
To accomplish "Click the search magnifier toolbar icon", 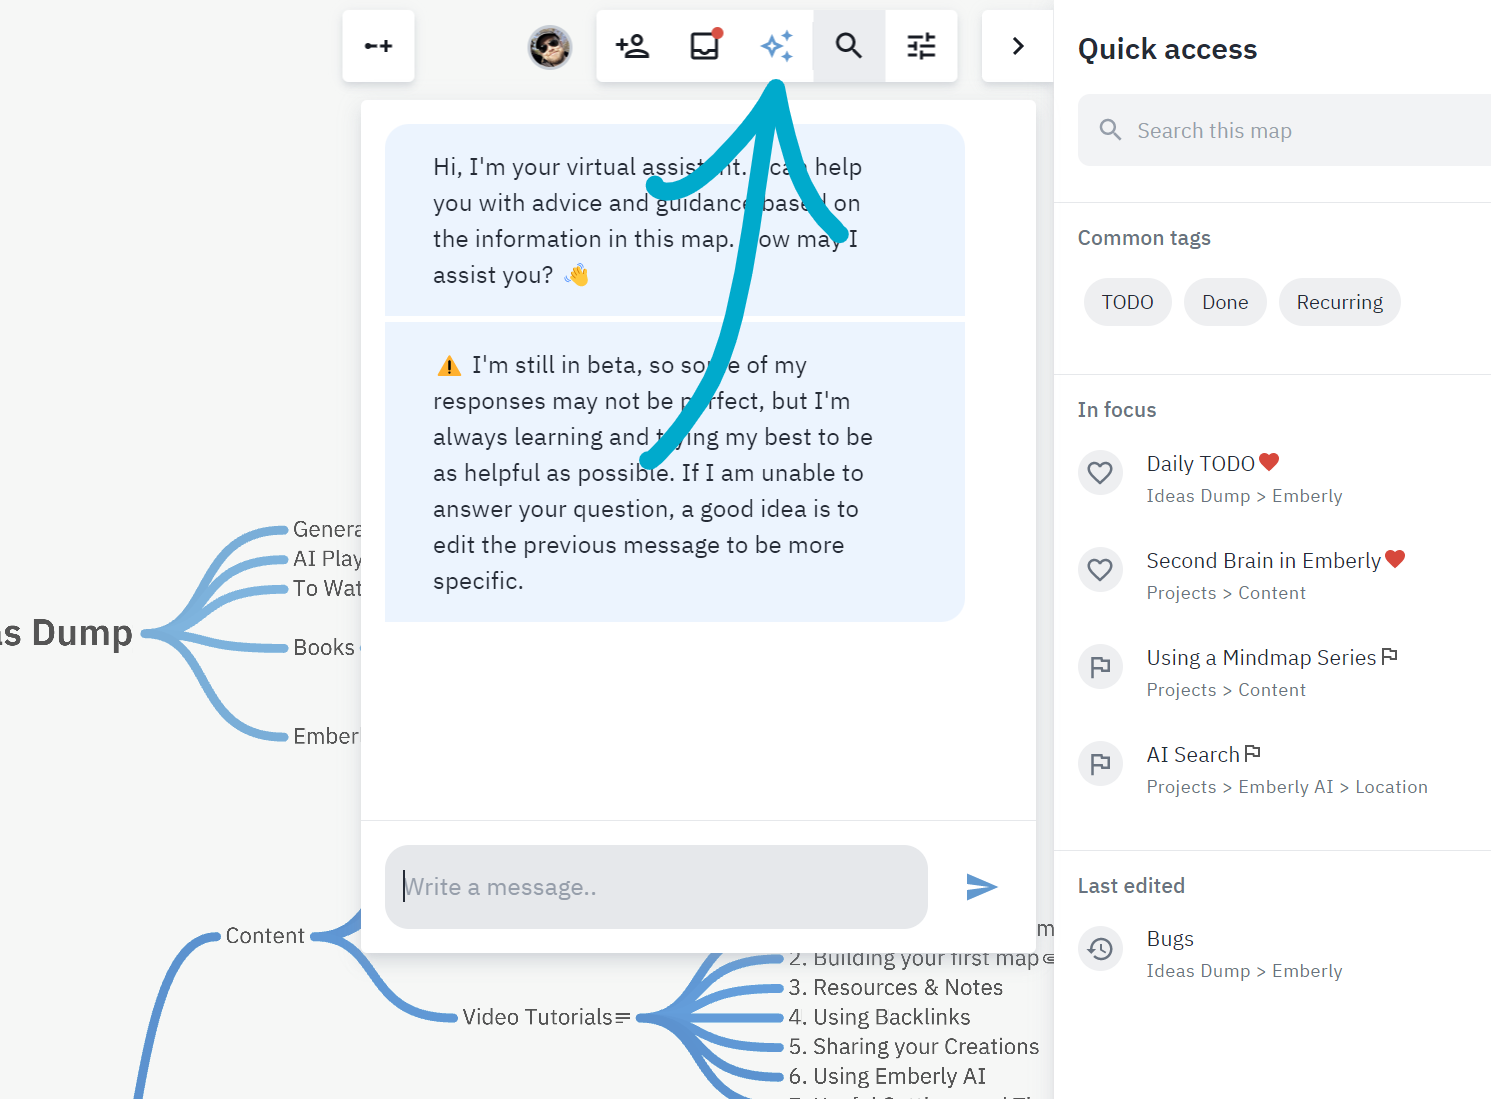I will (849, 46).
